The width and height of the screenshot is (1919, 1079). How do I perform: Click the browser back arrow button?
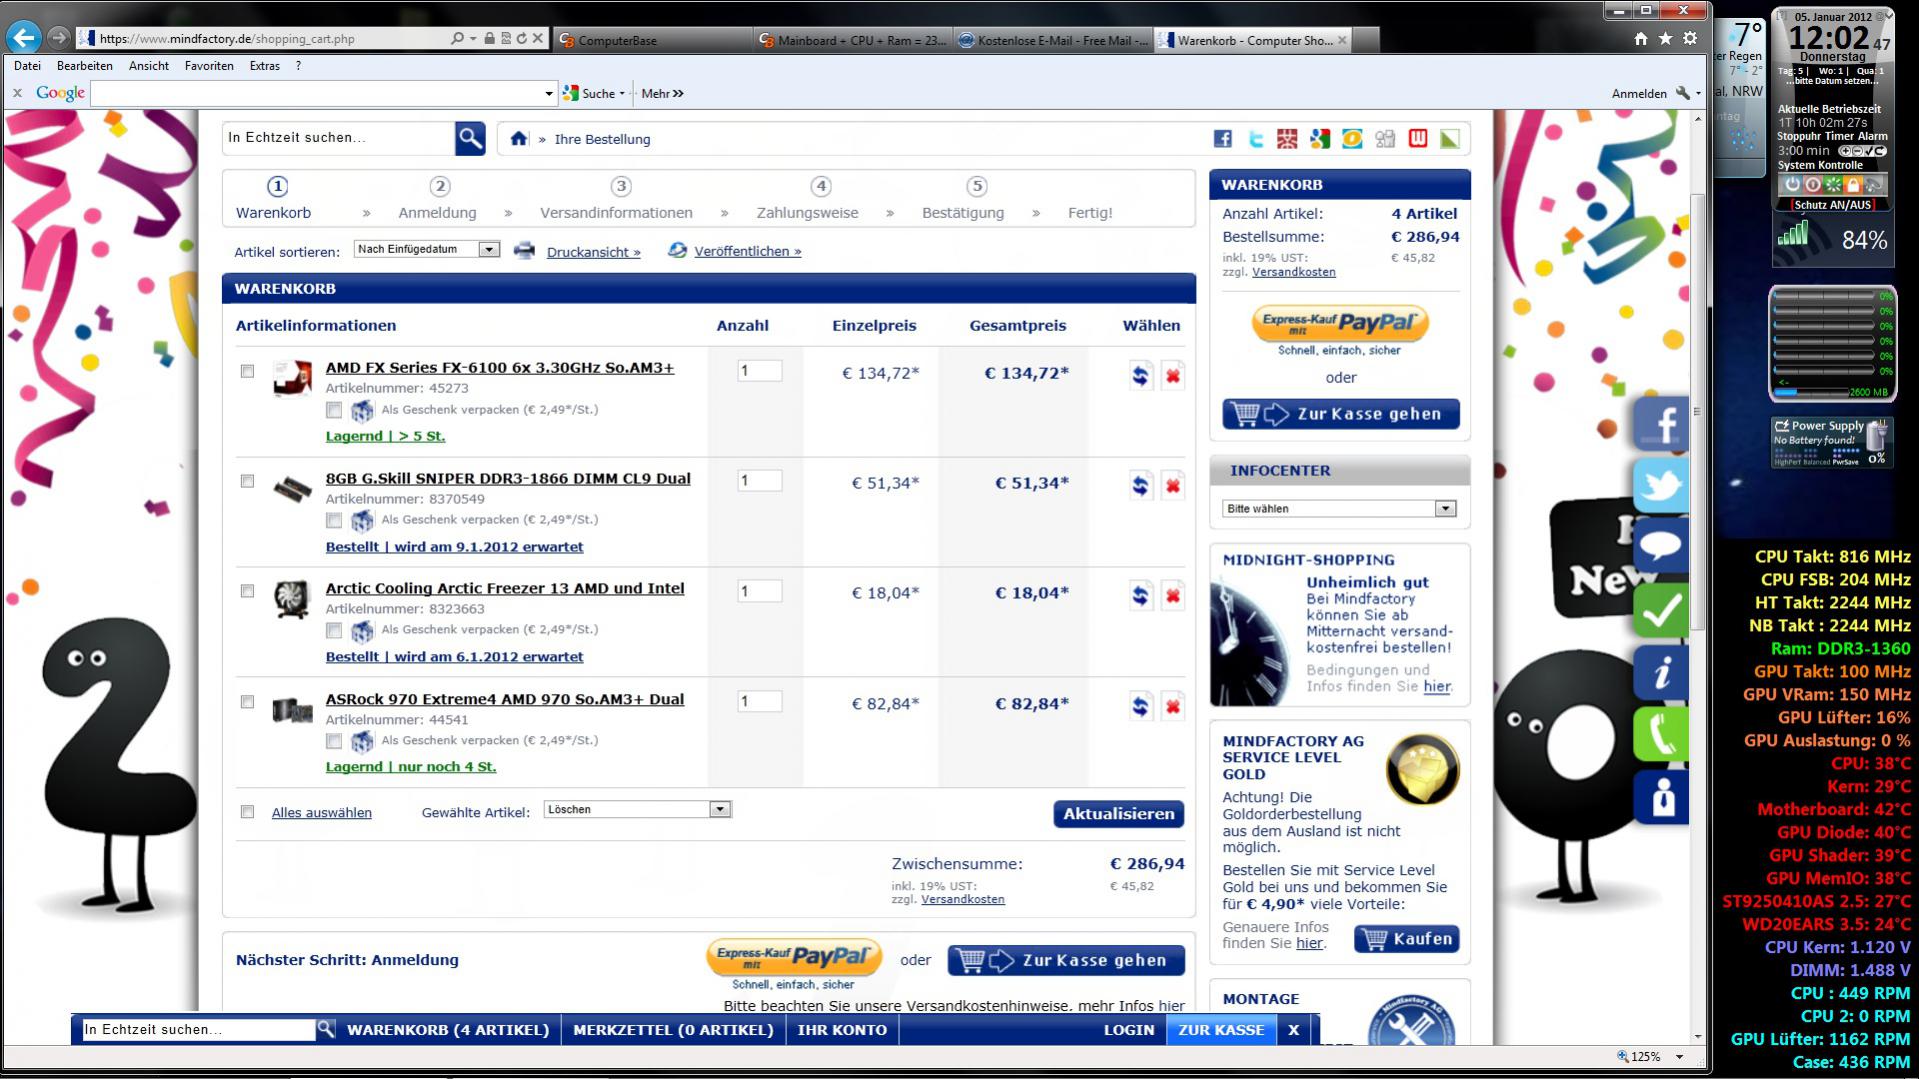[x=24, y=38]
